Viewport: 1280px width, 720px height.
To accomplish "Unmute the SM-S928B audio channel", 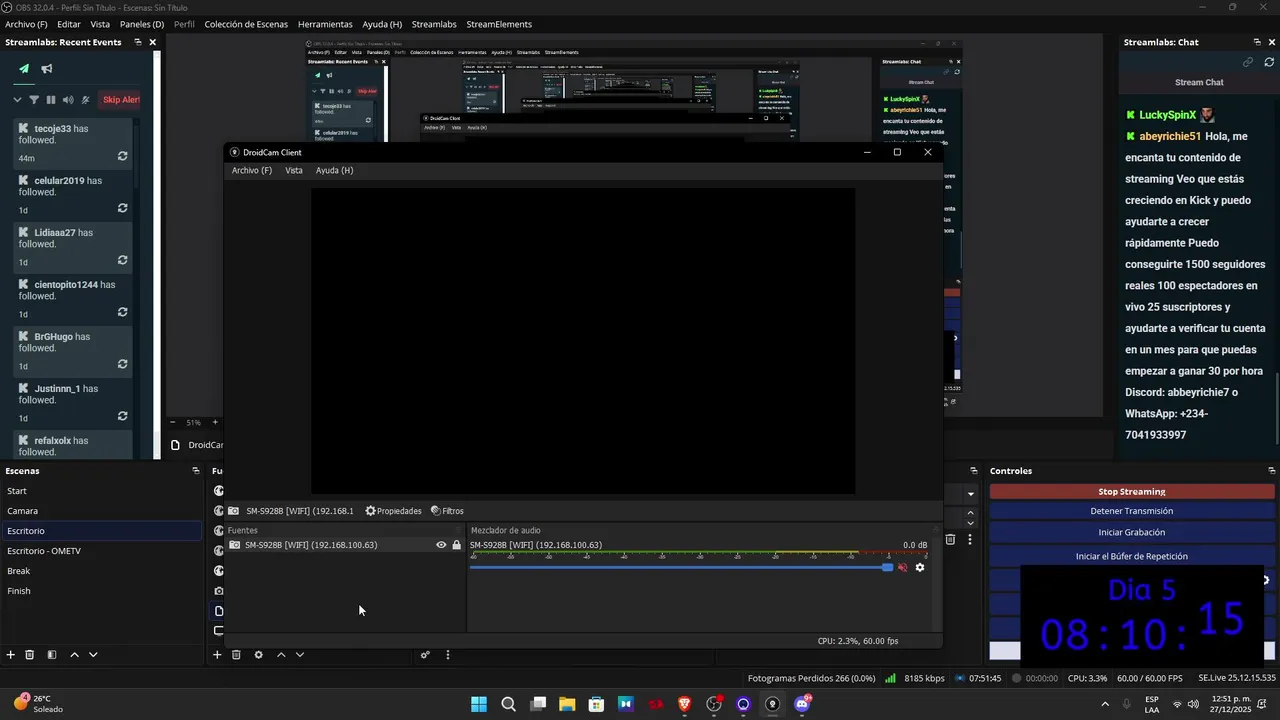I will 902,568.
